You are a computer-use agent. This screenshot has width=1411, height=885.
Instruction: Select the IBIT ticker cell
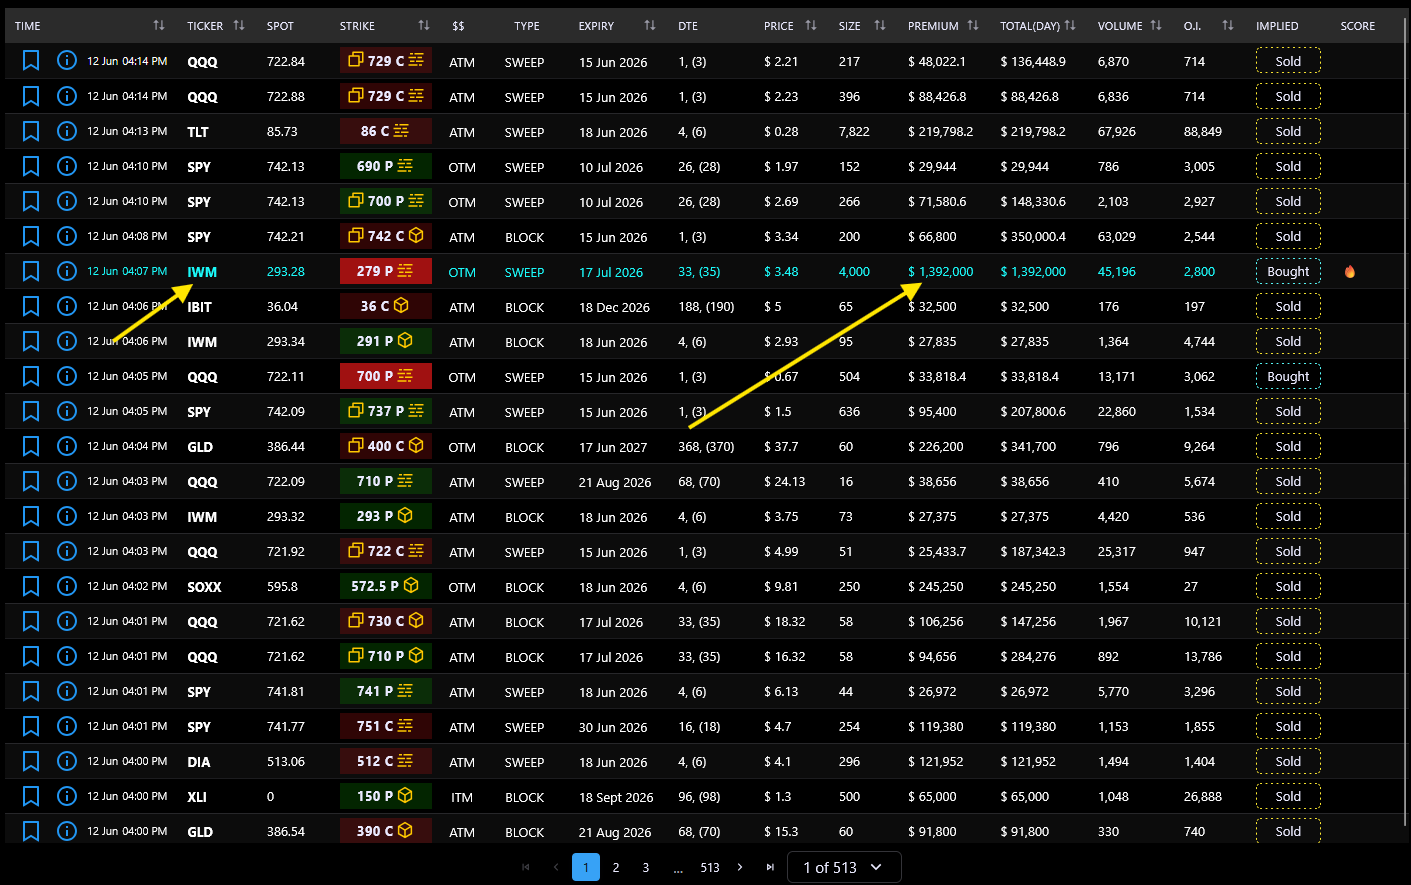[199, 307]
